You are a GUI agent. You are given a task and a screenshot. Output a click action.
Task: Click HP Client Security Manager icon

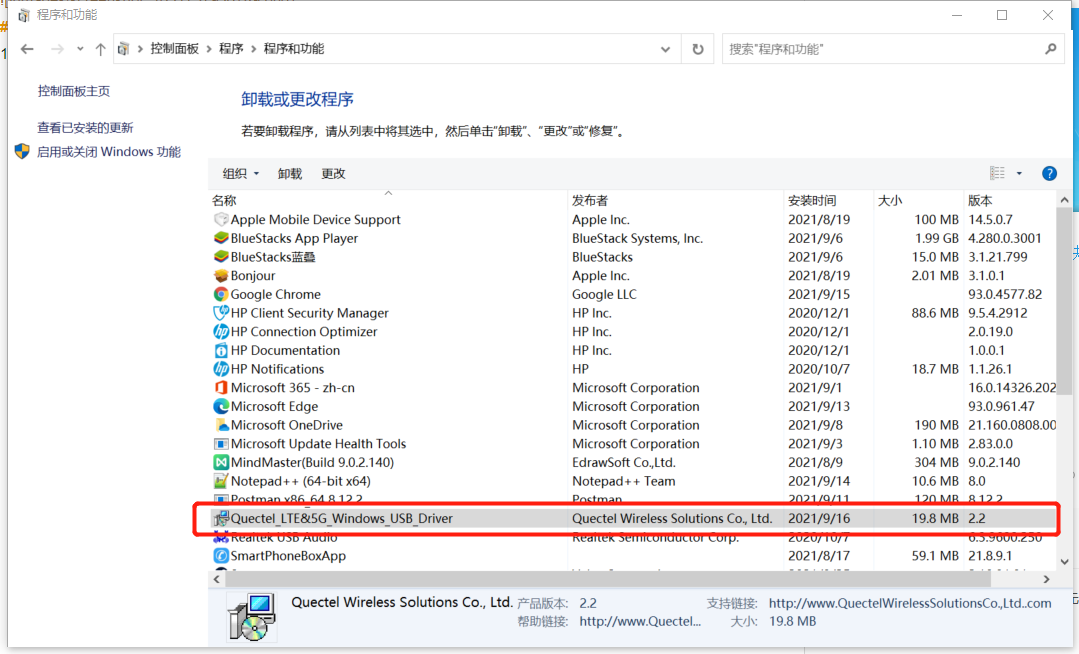click(221, 313)
